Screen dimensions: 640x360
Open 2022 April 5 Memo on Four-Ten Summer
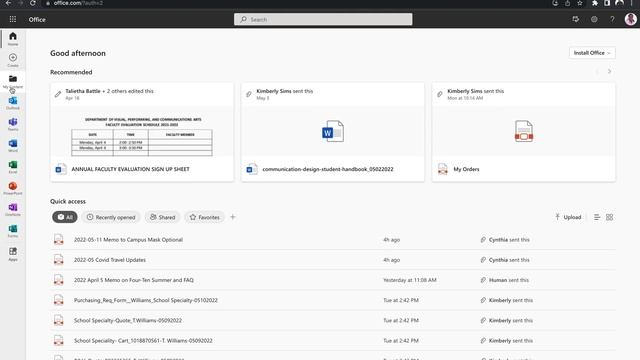coord(134,280)
